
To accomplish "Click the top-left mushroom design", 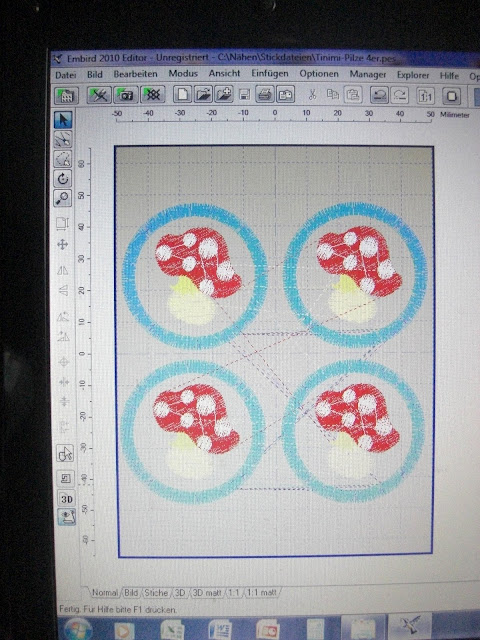I will pos(195,276).
